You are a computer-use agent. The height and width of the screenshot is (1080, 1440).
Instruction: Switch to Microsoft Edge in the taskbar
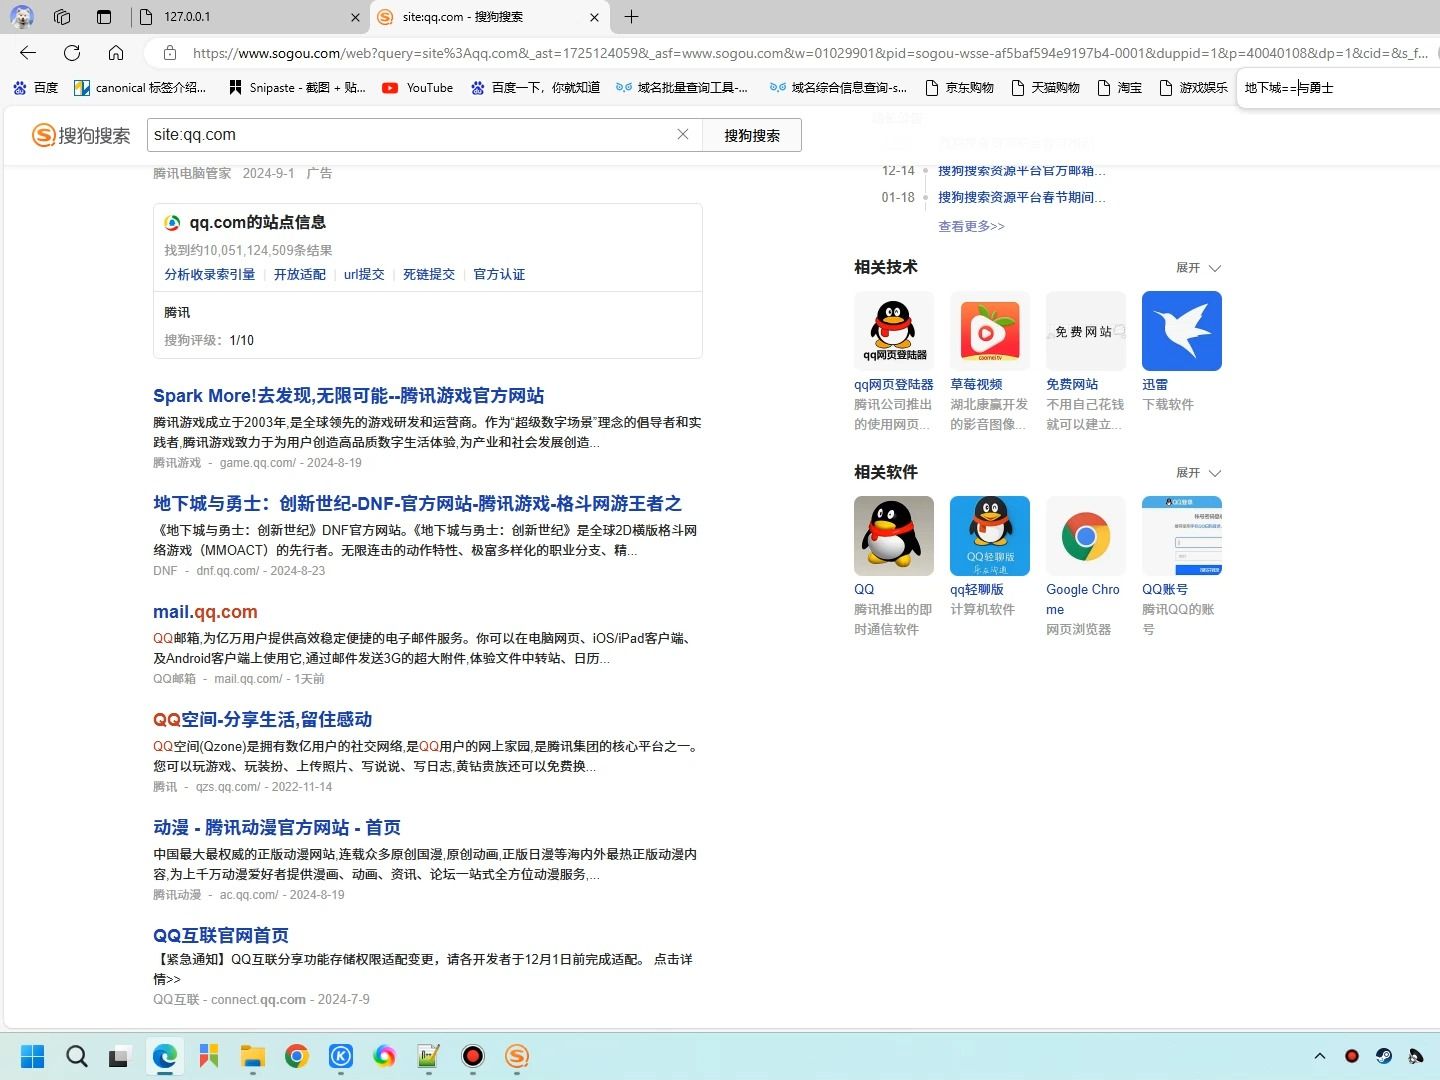(165, 1056)
